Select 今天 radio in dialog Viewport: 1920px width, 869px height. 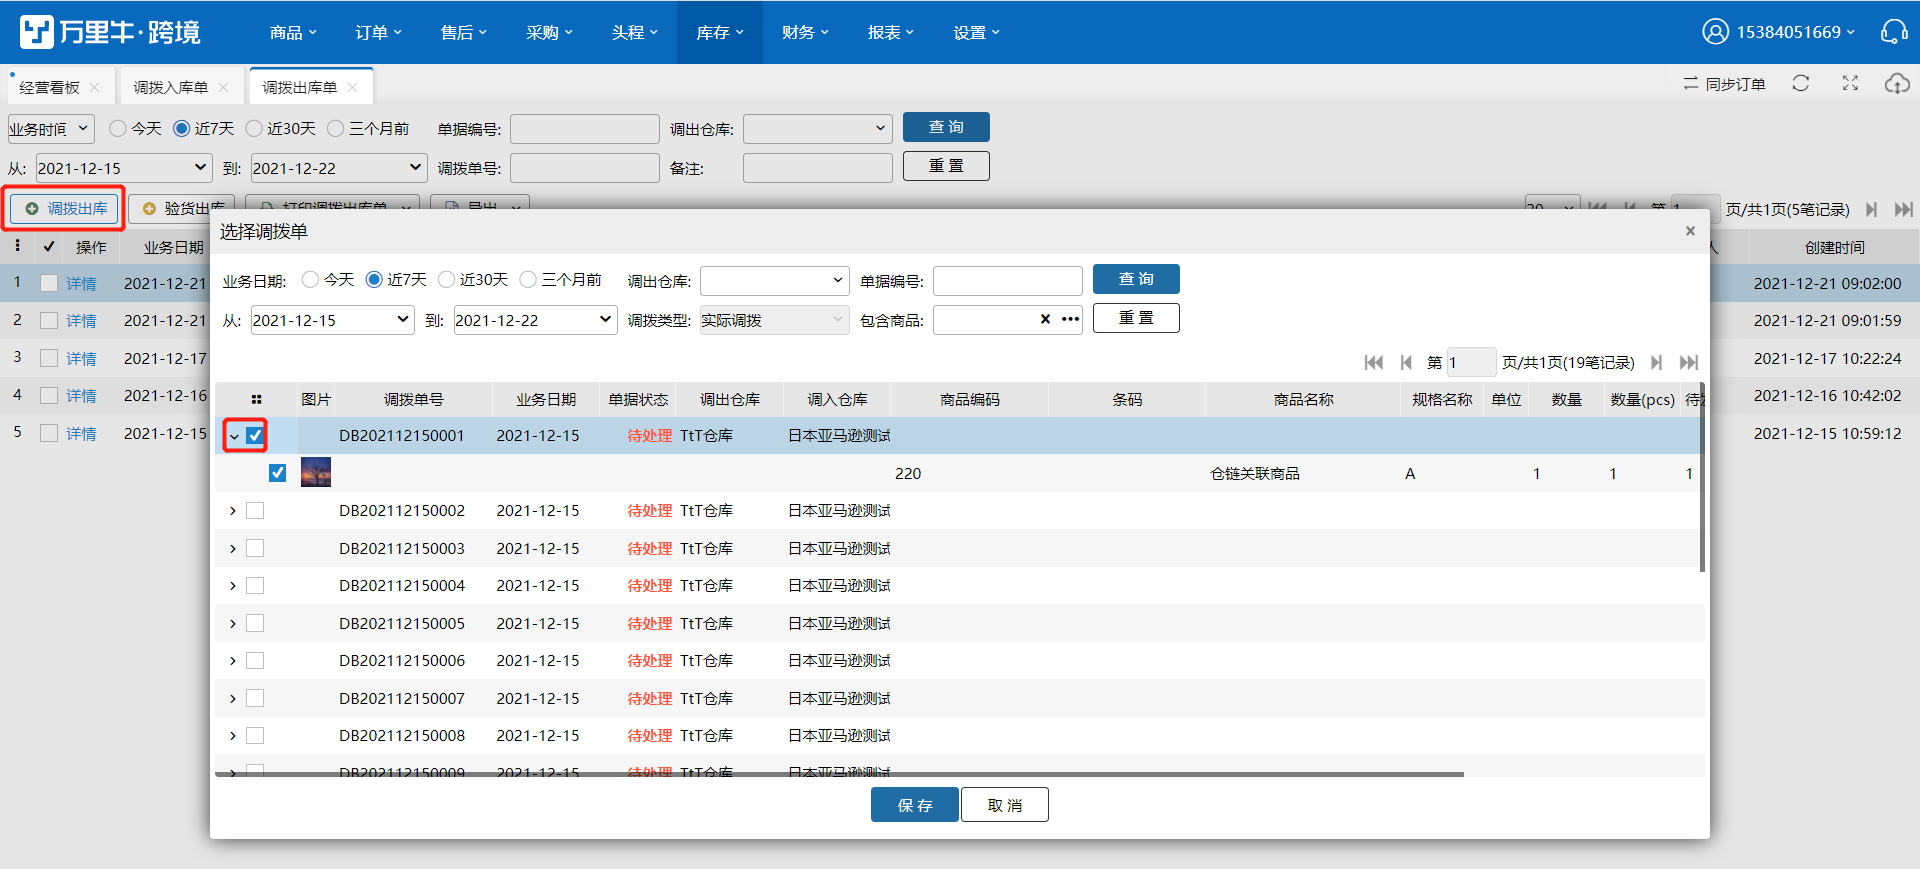click(310, 279)
